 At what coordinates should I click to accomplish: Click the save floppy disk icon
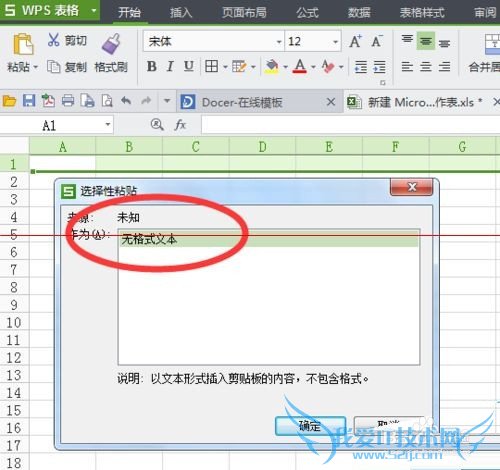coord(29,101)
